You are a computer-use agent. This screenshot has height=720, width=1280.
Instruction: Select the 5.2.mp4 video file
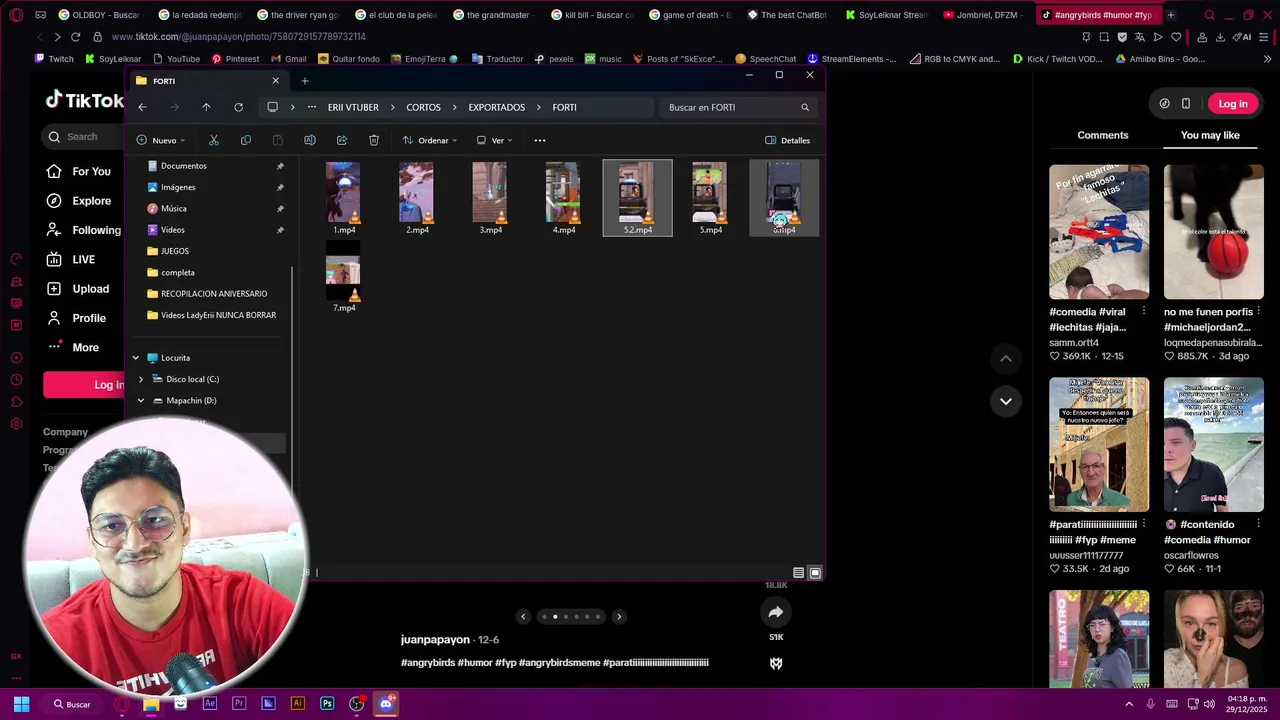[637, 198]
